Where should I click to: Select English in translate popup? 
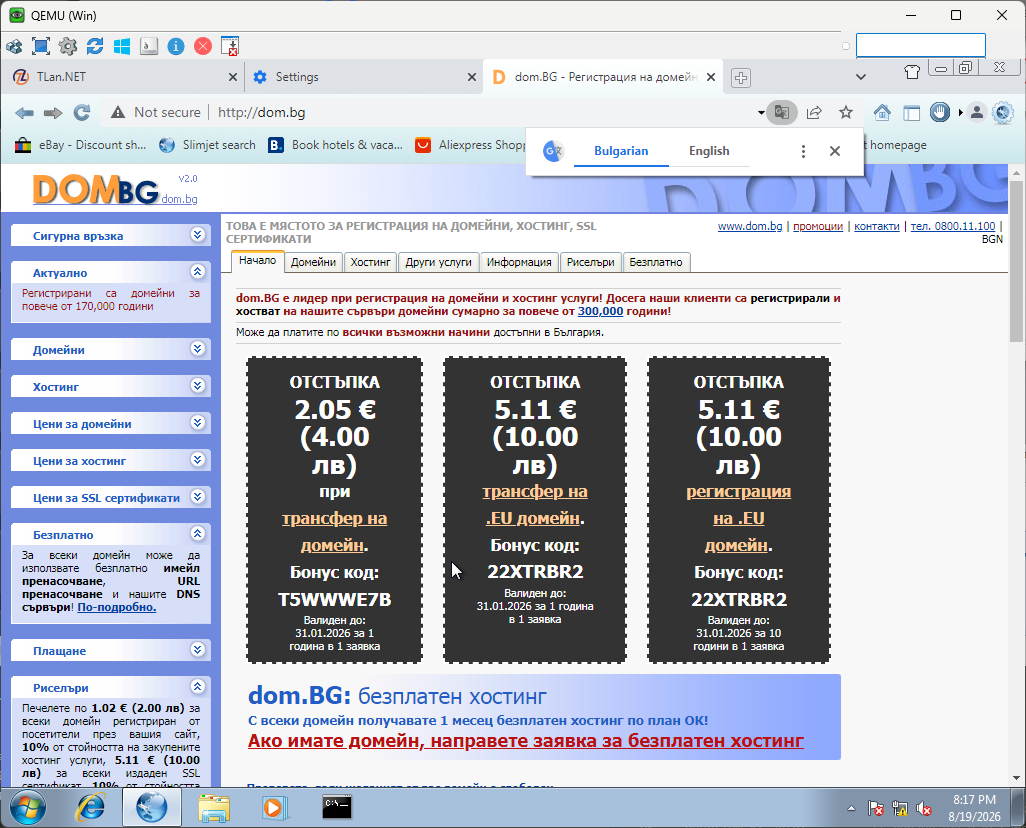(x=709, y=151)
